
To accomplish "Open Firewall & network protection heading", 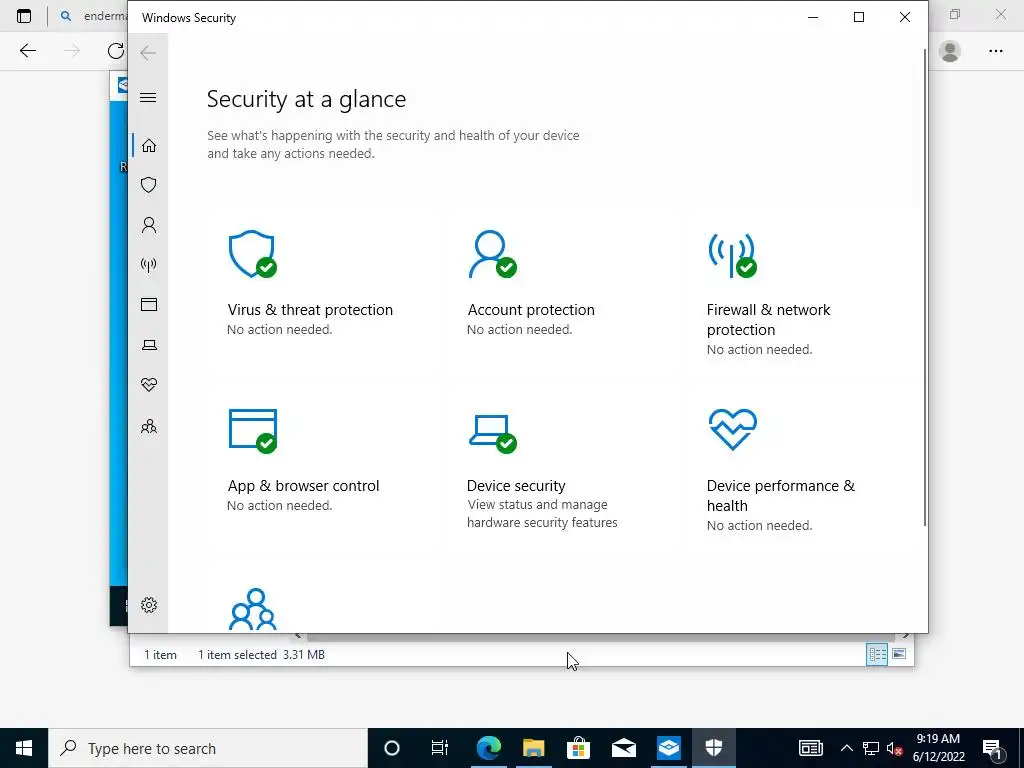I will [768, 319].
